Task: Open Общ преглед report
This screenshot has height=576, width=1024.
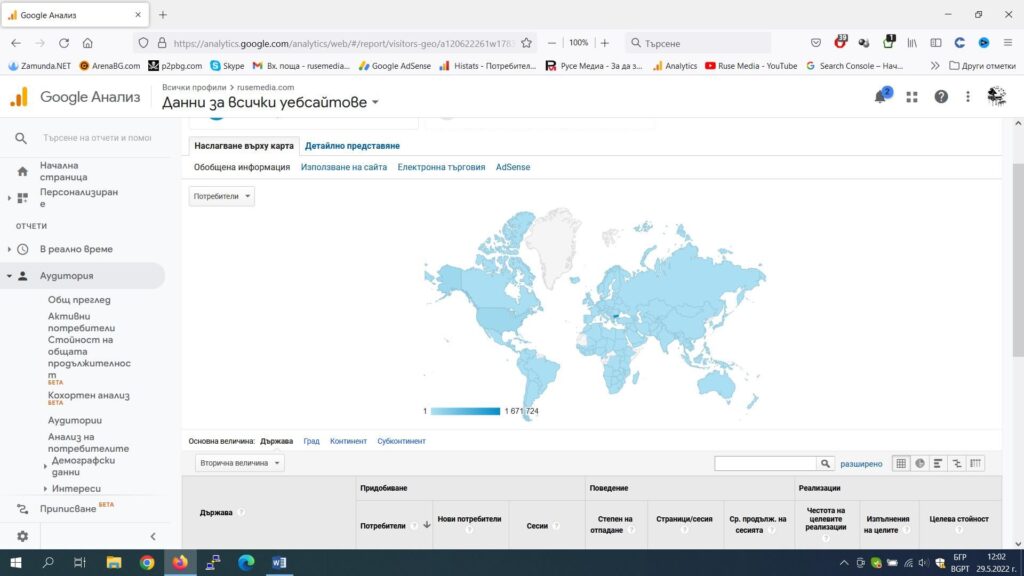Action: tap(79, 300)
